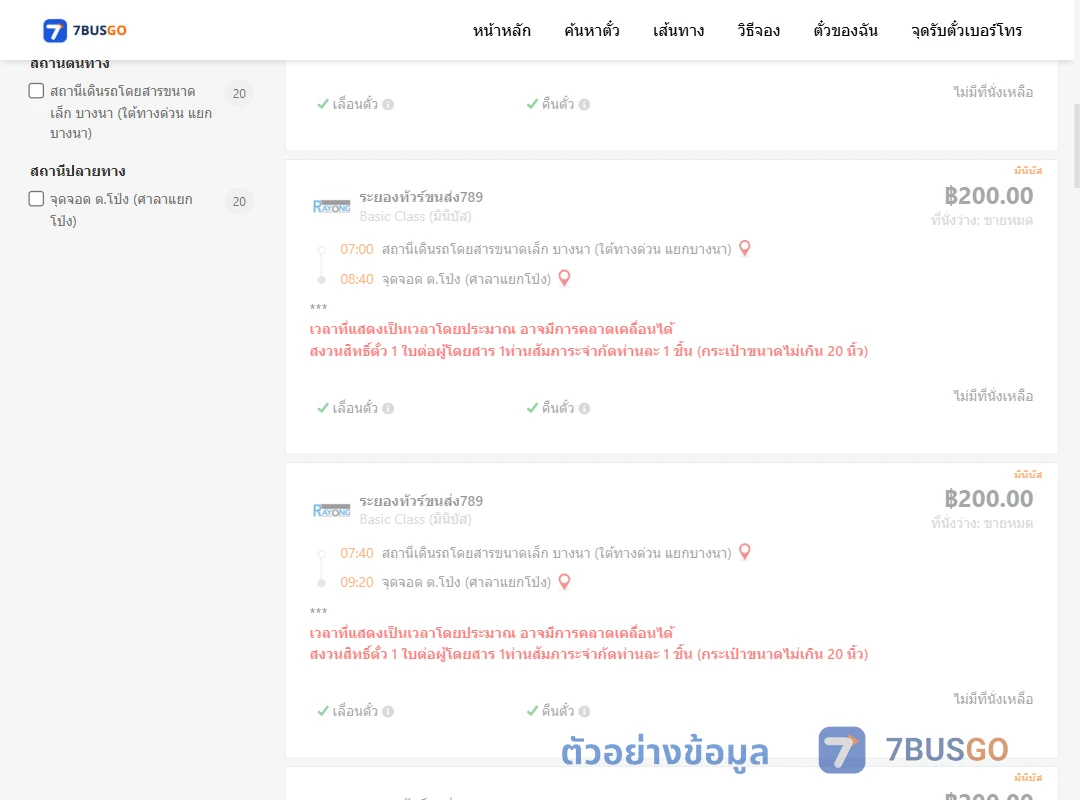Click map pin beside 08:40 จุดจอด ต.โป่ง
Image resolution: width=1080 pixels, height=800 pixels.
click(x=564, y=278)
